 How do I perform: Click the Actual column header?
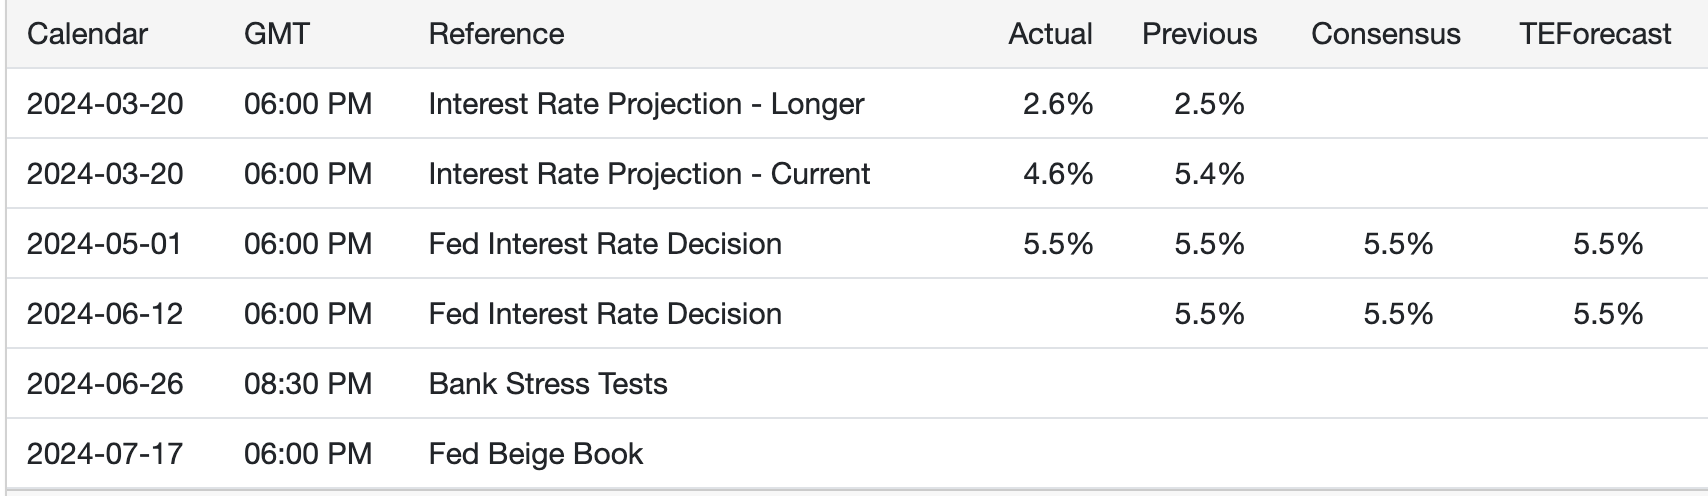tap(1050, 34)
